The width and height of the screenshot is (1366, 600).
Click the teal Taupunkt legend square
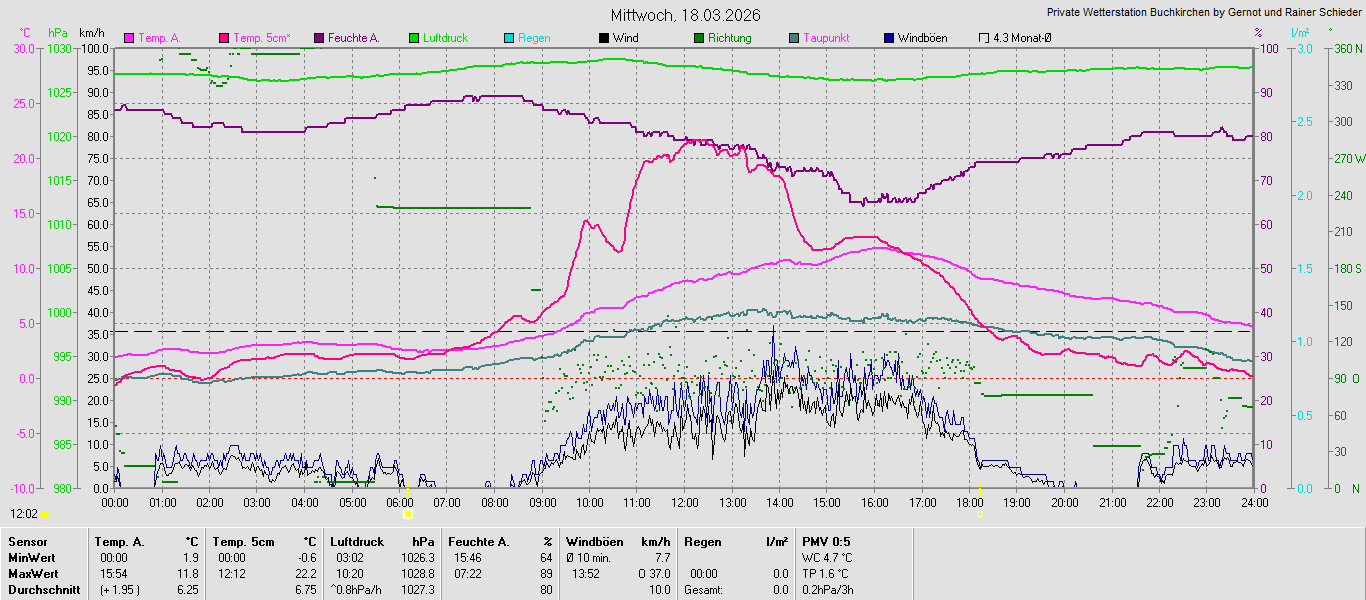pyautogui.click(x=794, y=38)
